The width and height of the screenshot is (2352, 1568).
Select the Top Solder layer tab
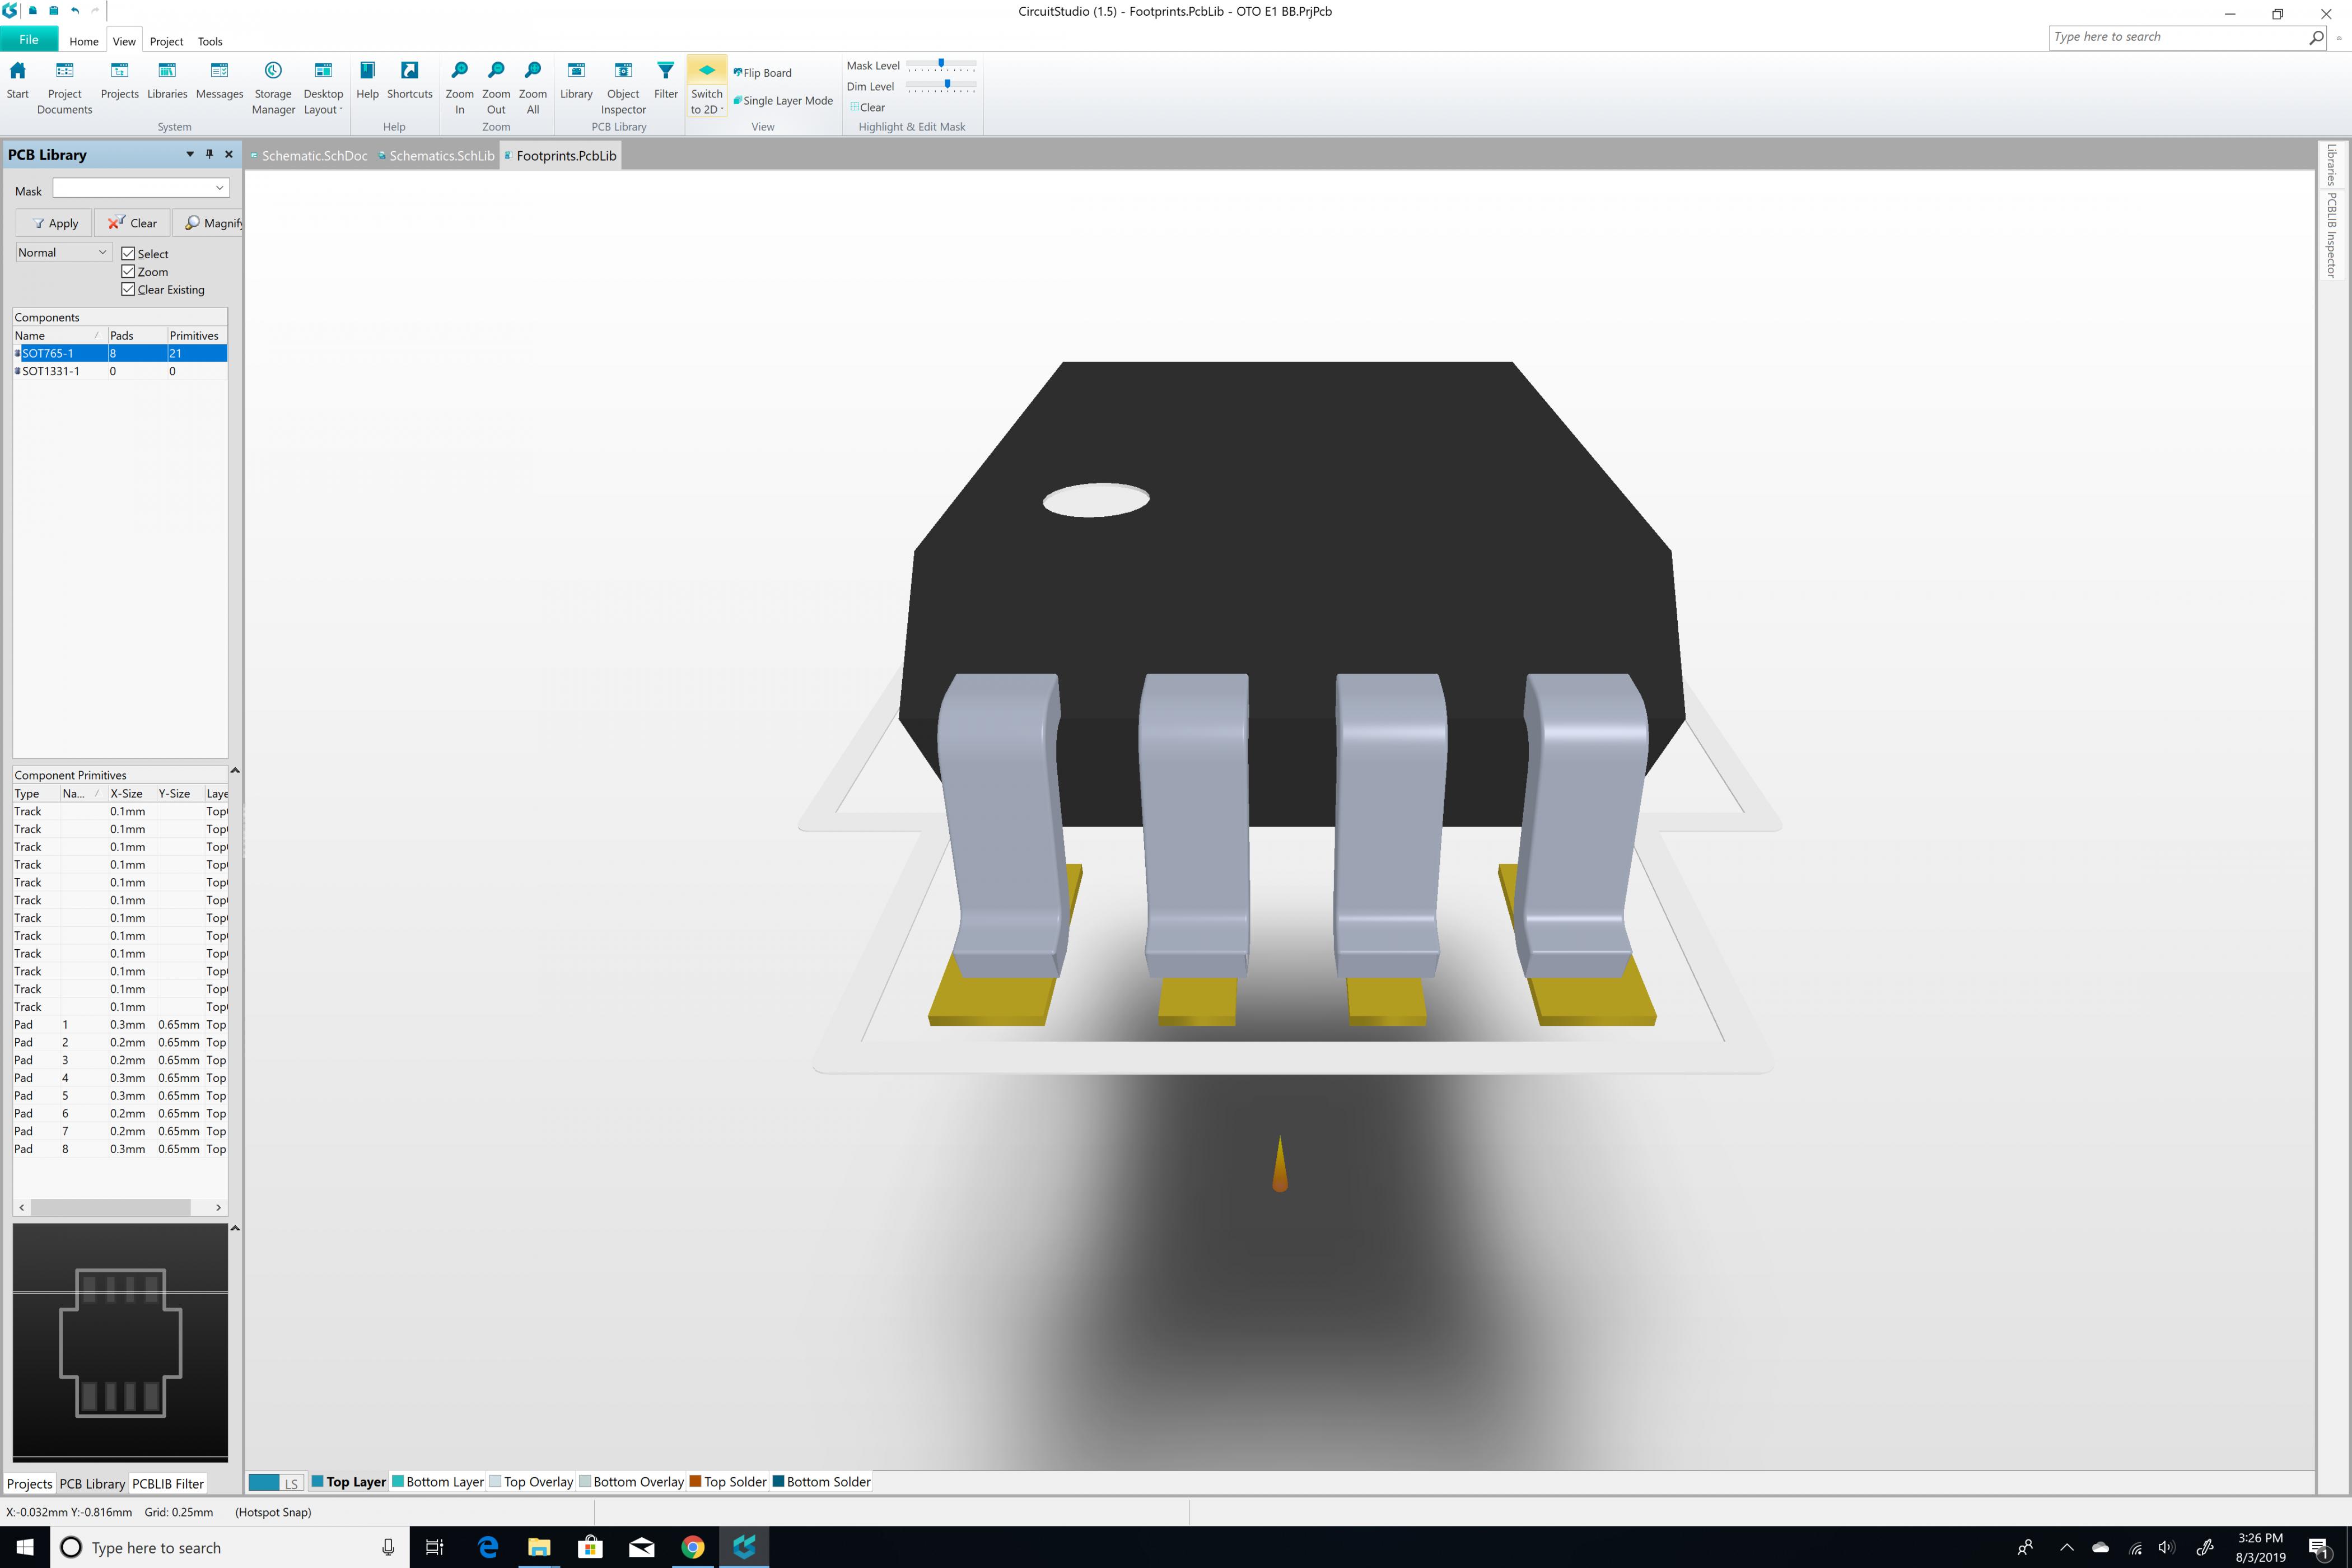tap(728, 1482)
